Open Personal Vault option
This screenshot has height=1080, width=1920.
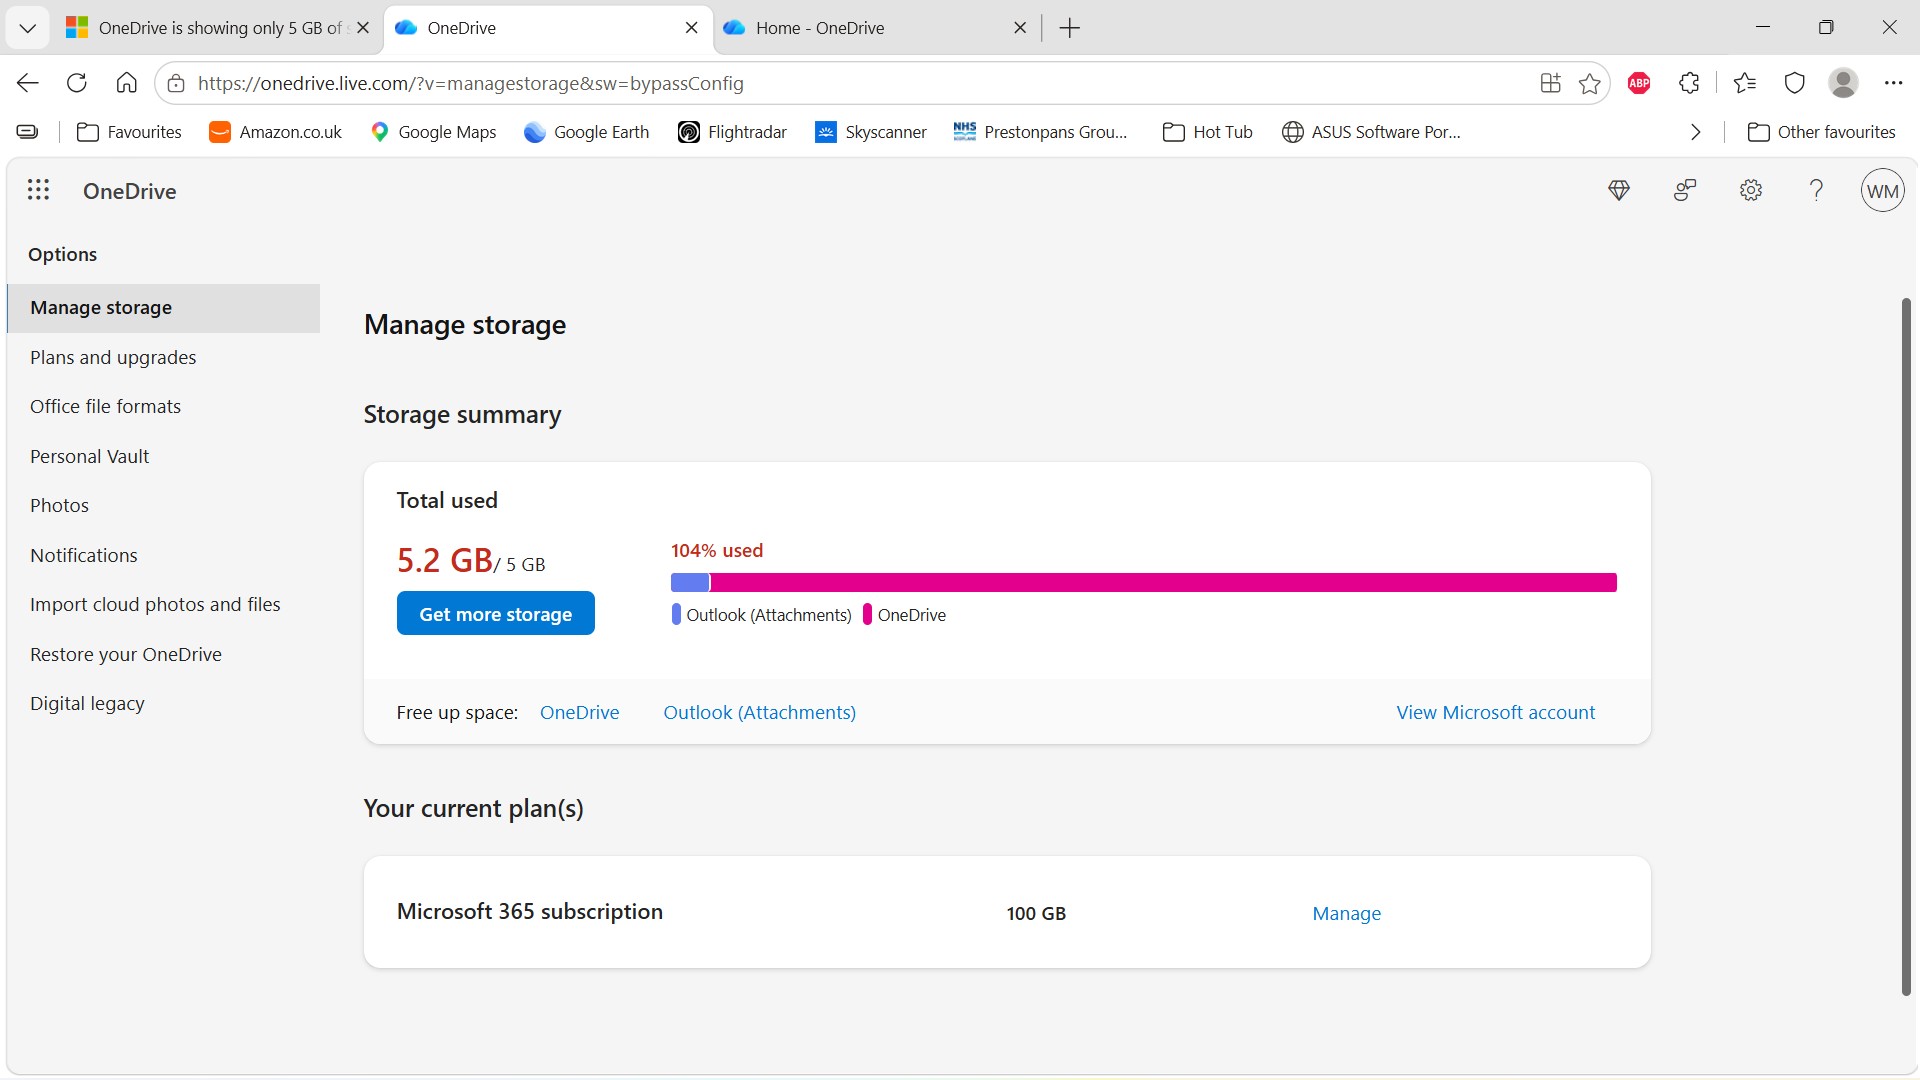click(89, 456)
